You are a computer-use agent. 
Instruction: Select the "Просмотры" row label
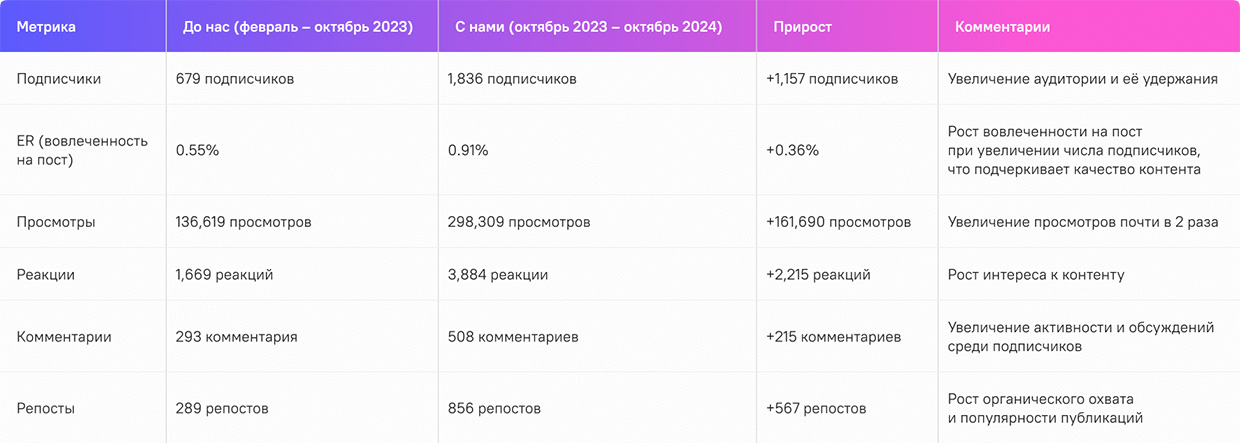point(56,222)
